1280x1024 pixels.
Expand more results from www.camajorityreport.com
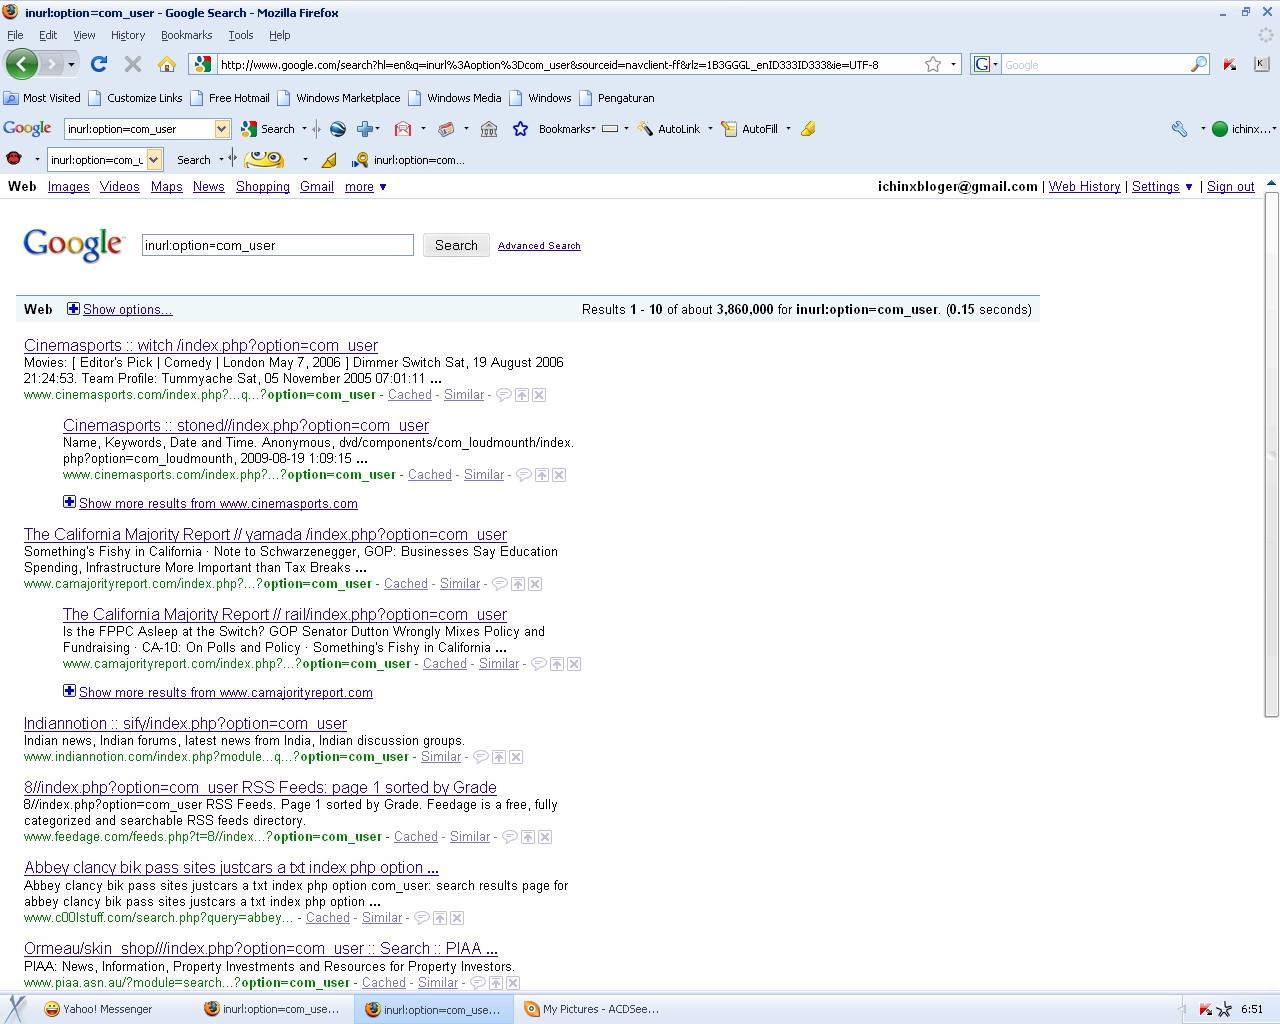pos(218,692)
